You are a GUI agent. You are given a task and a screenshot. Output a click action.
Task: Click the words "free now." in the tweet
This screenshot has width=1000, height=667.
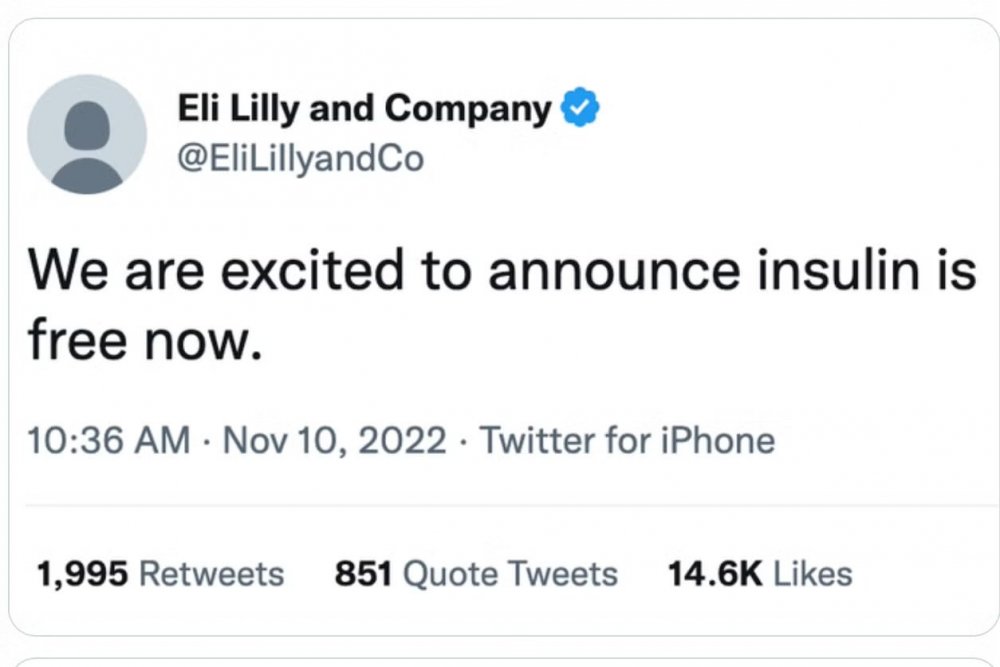[146, 341]
